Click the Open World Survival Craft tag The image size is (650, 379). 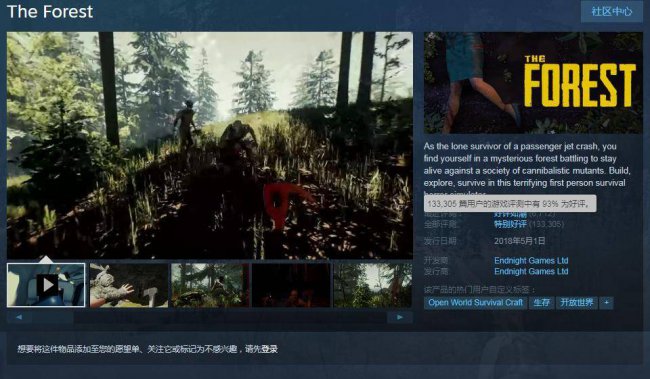[x=475, y=302]
